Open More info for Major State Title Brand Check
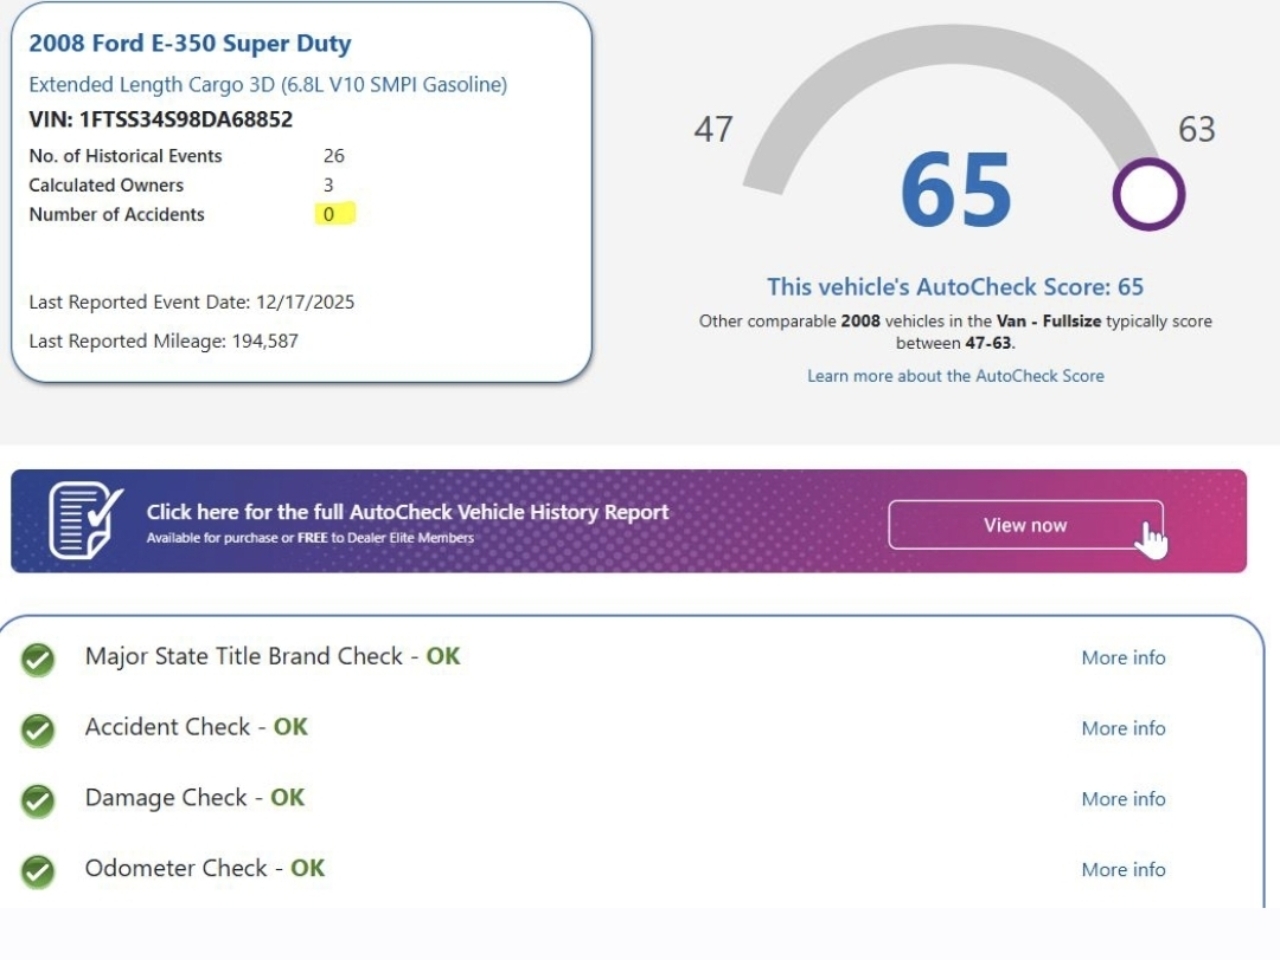 (1123, 658)
